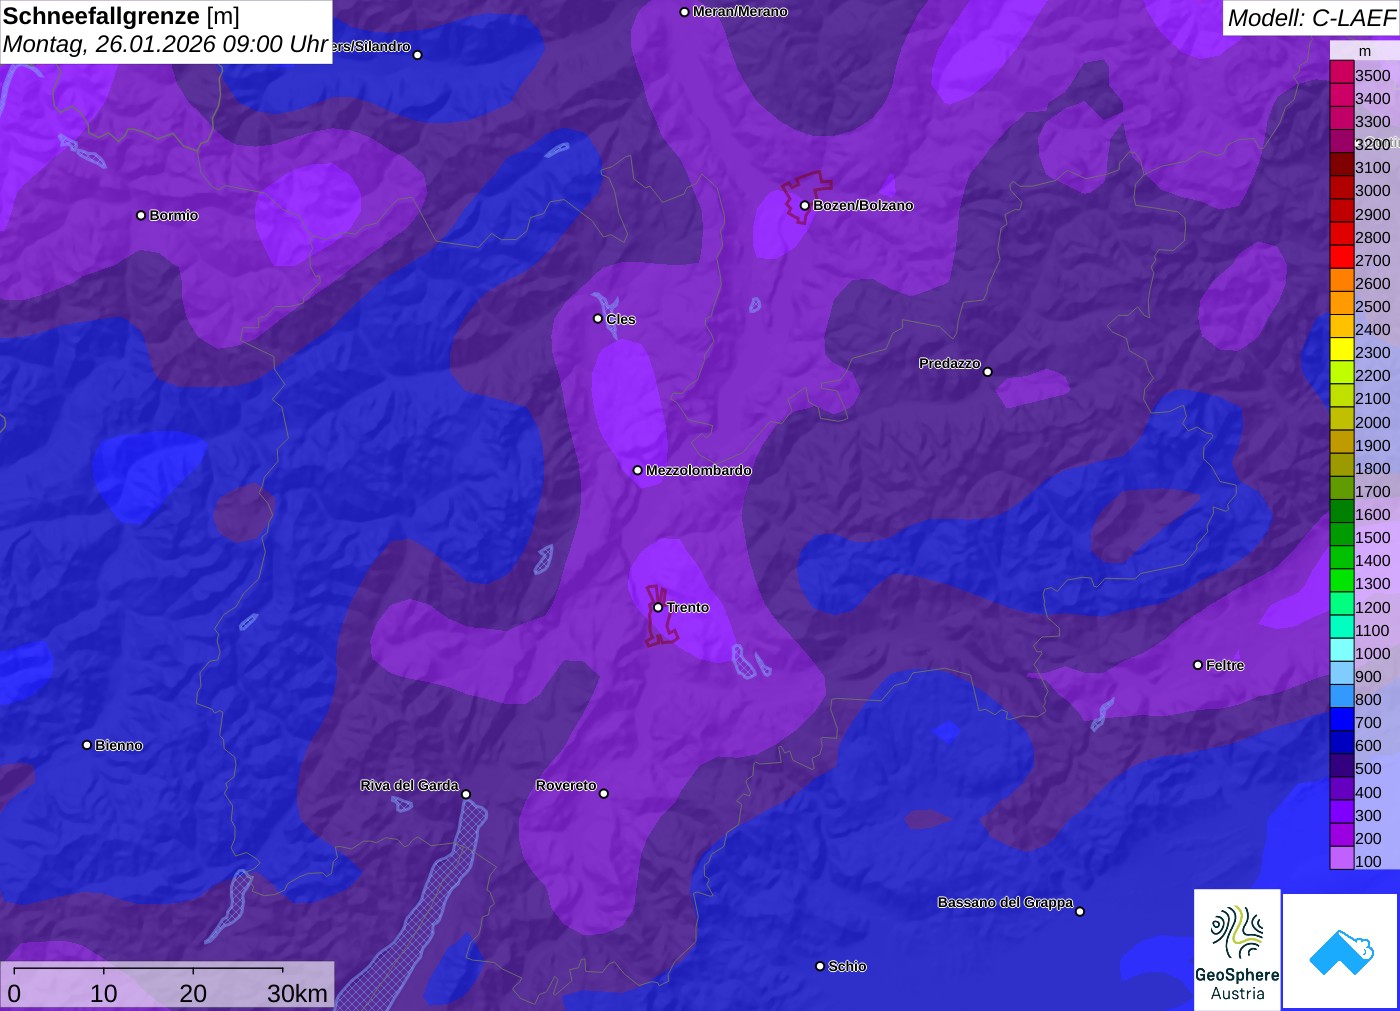
Task: Select the Predazzo location marker dot
Action: coord(988,372)
